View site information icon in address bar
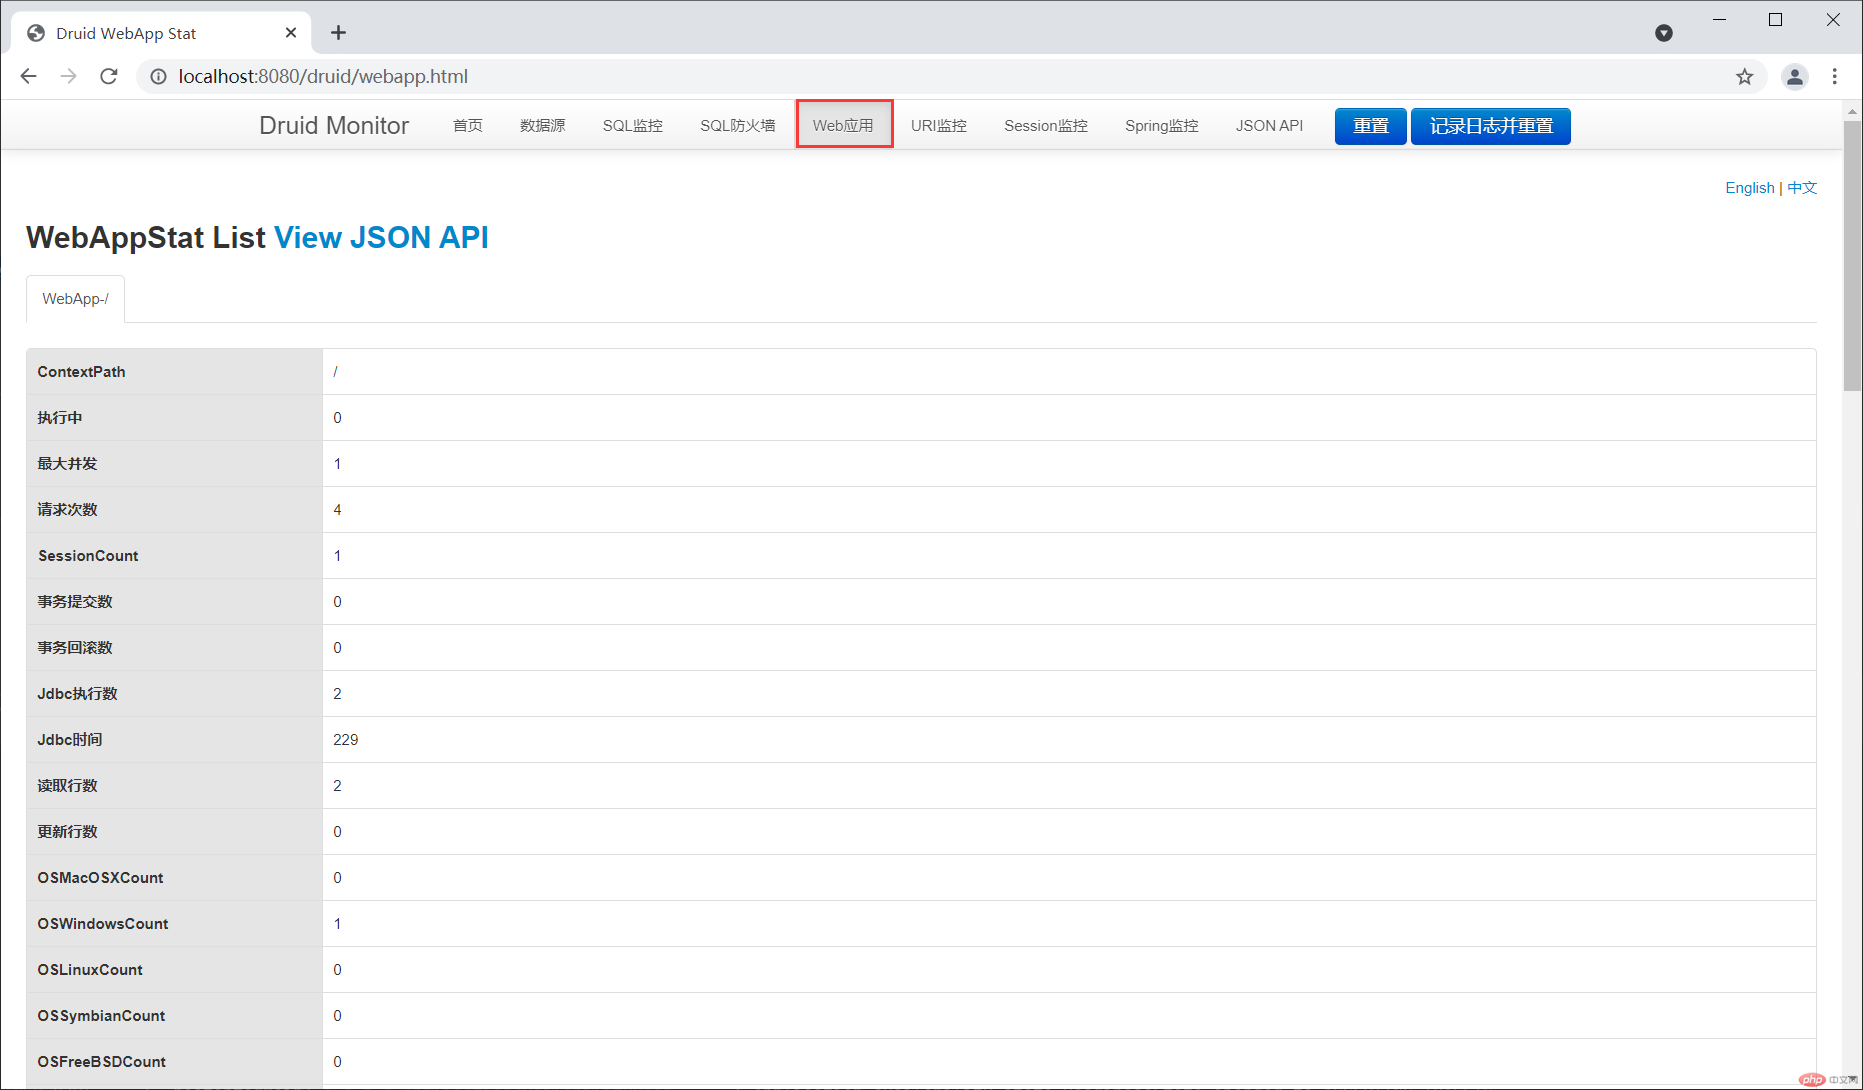This screenshot has height=1090, width=1863. pos(158,77)
